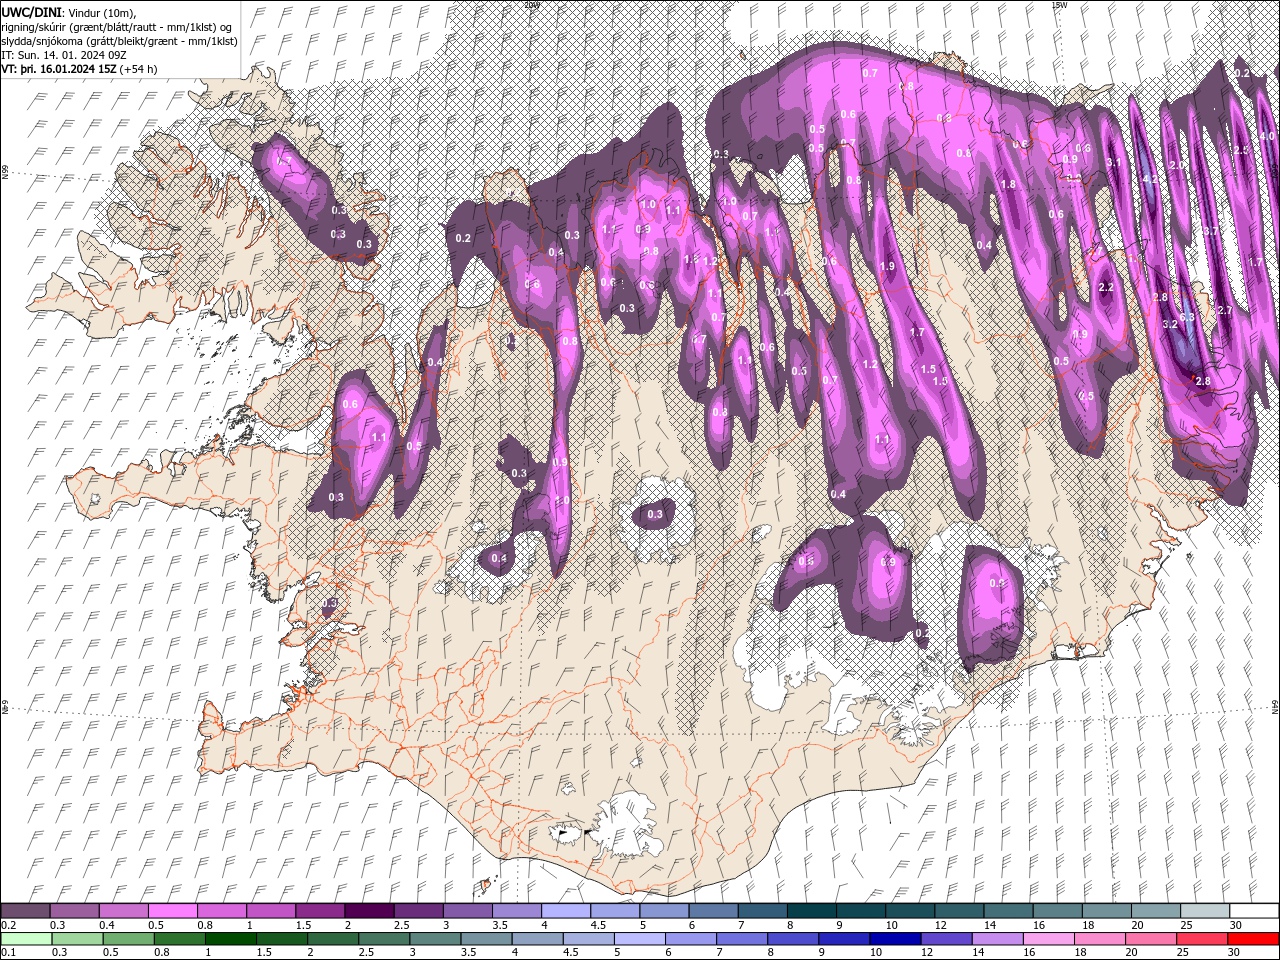This screenshot has height=960, width=1280.
Task: Select the snow legend swatch between 1.5 and 2
Action: 320,911
